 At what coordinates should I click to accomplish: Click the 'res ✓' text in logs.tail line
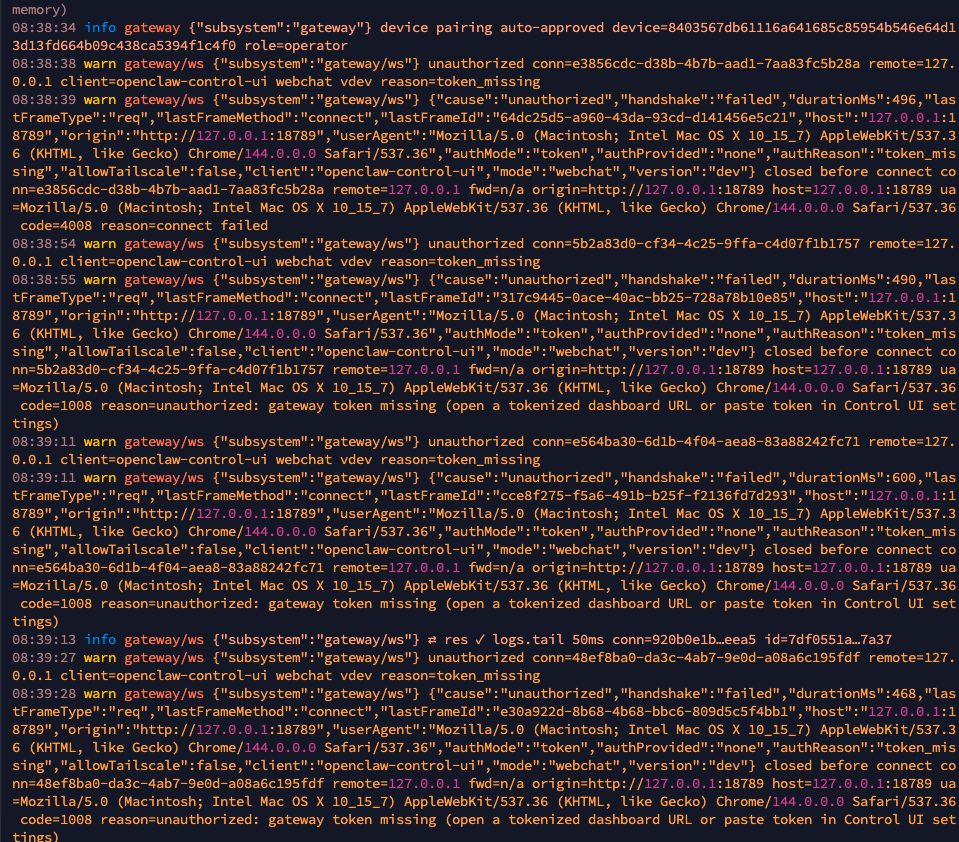pos(464,640)
